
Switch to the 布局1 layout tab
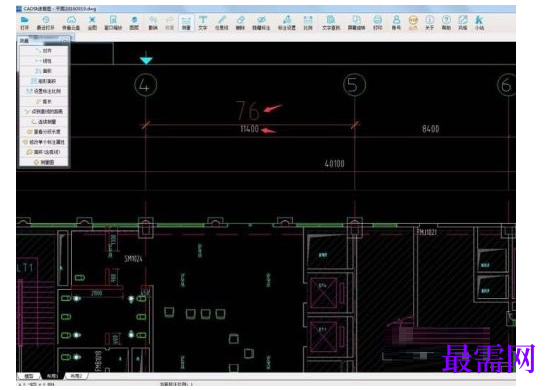coord(52,376)
